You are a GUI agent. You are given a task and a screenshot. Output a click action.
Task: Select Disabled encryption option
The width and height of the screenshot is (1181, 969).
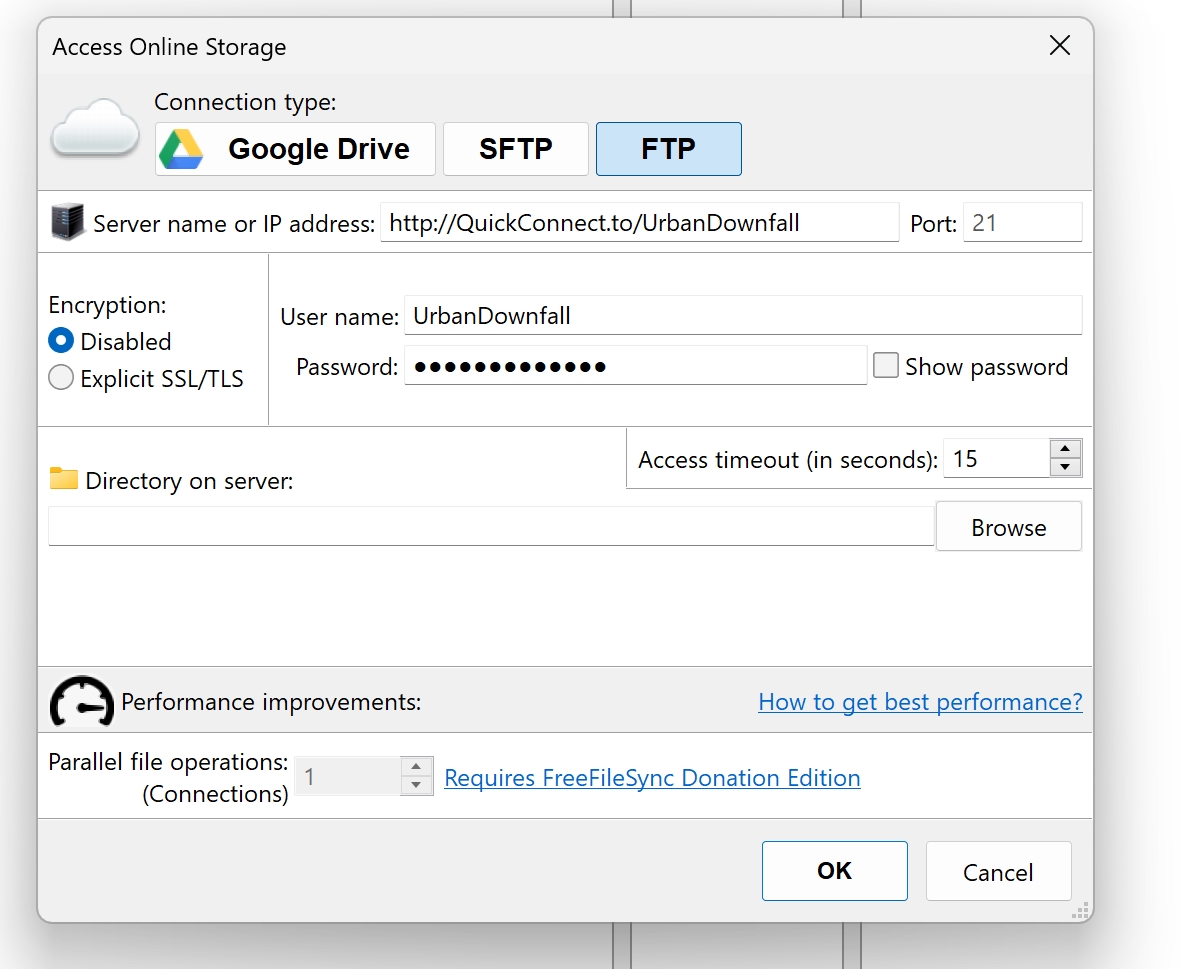tap(61, 340)
